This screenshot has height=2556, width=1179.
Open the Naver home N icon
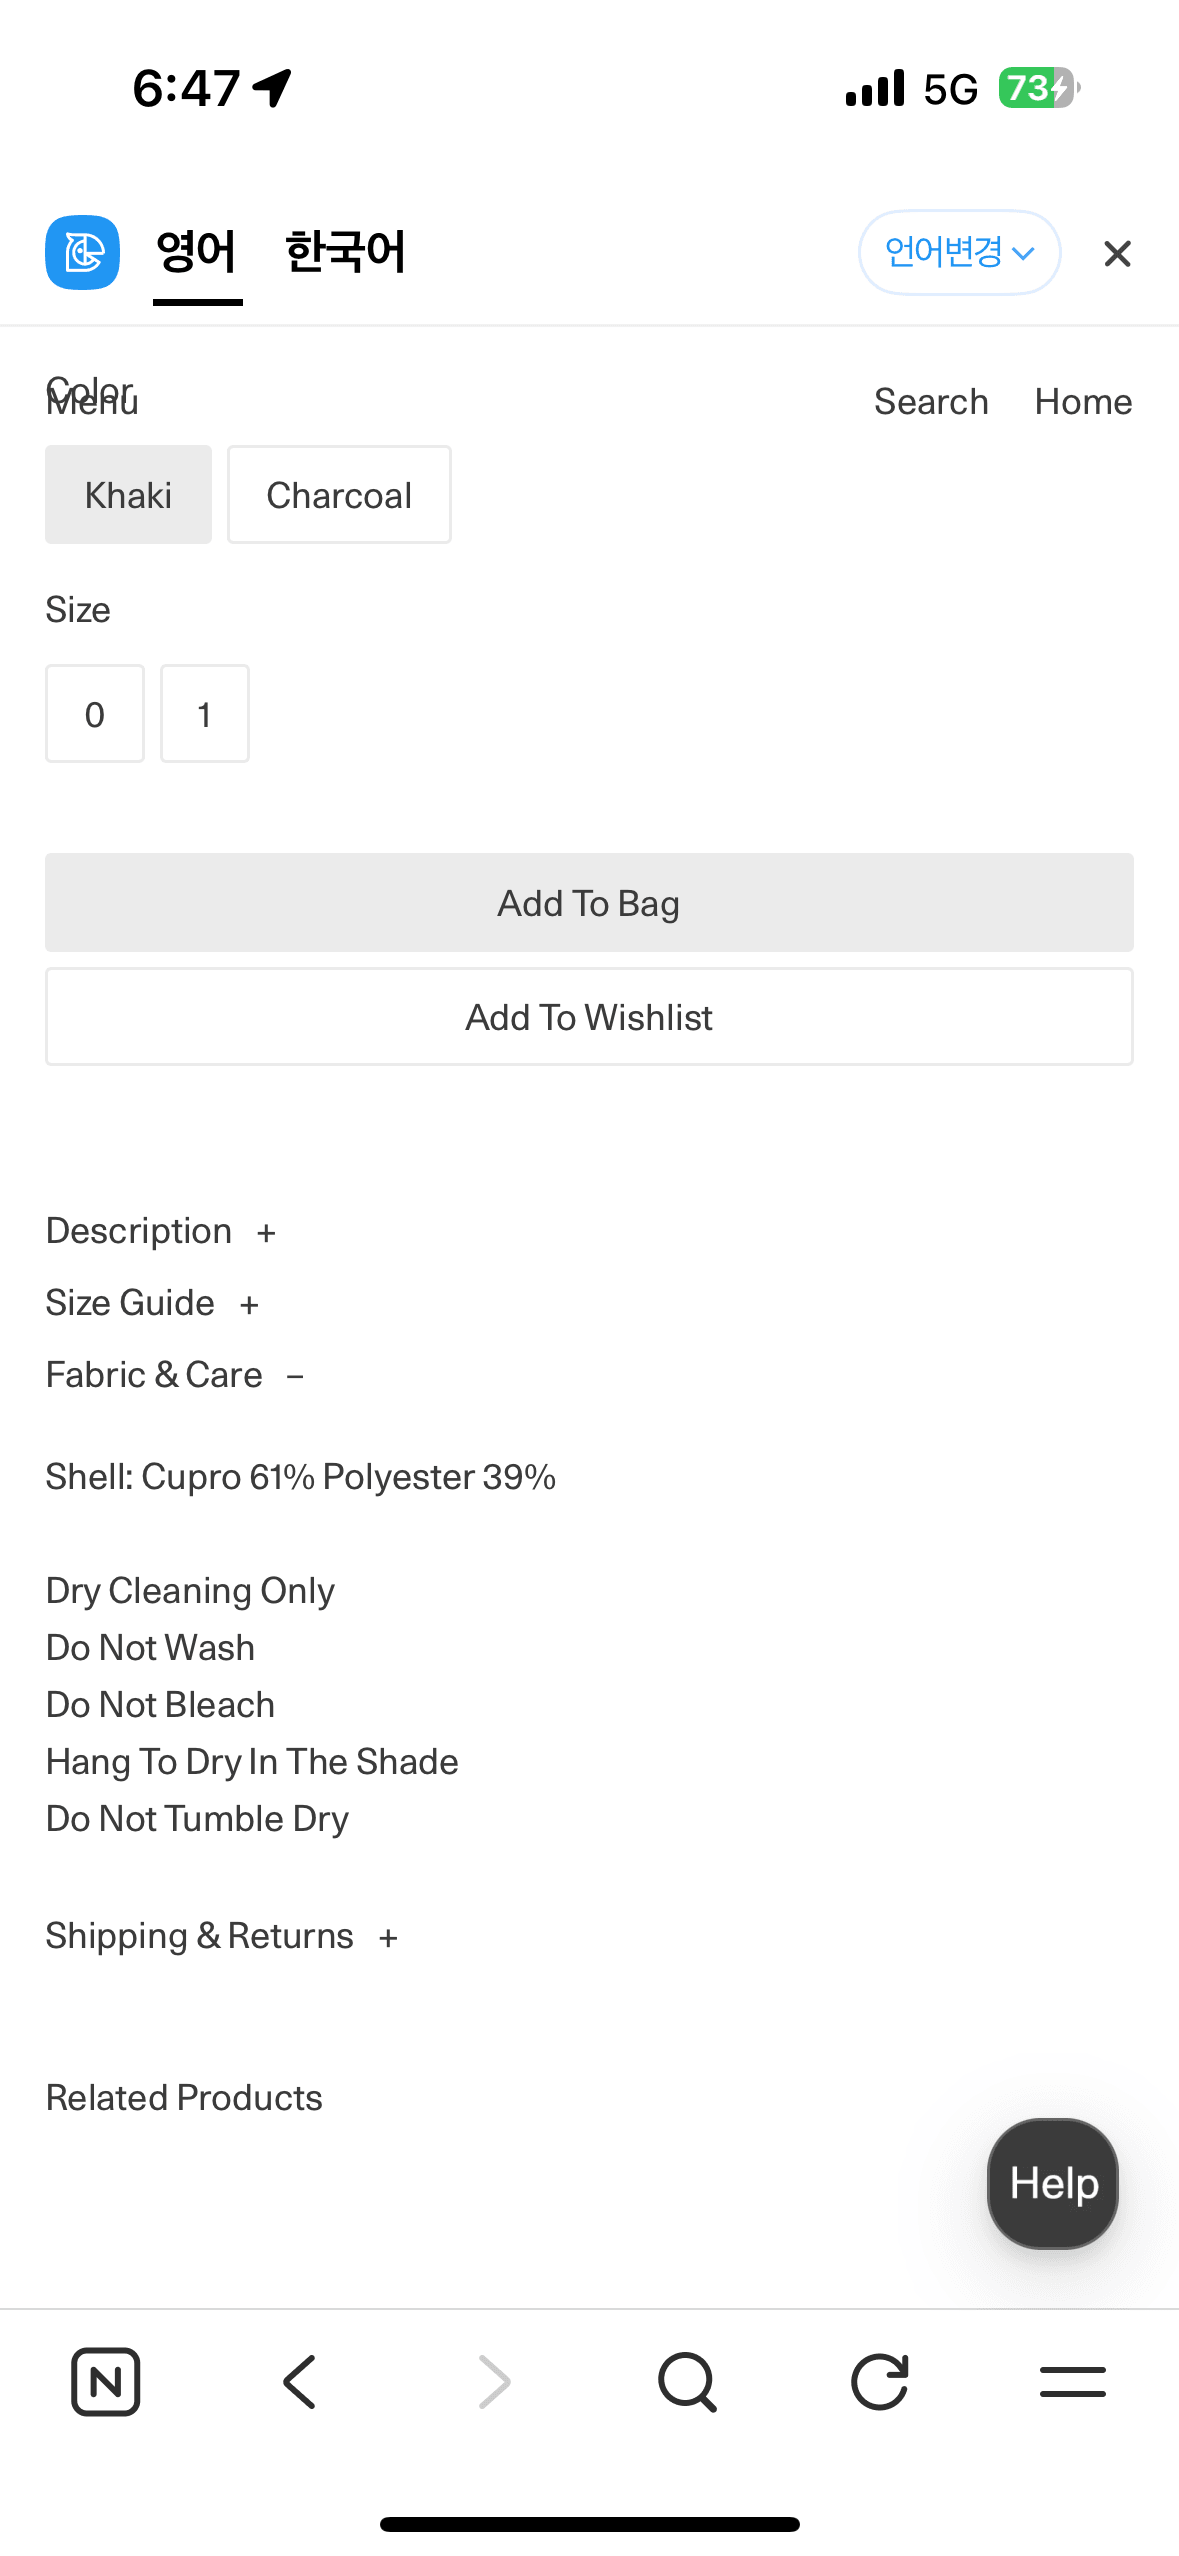pyautogui.click(x=105, y=2381)
